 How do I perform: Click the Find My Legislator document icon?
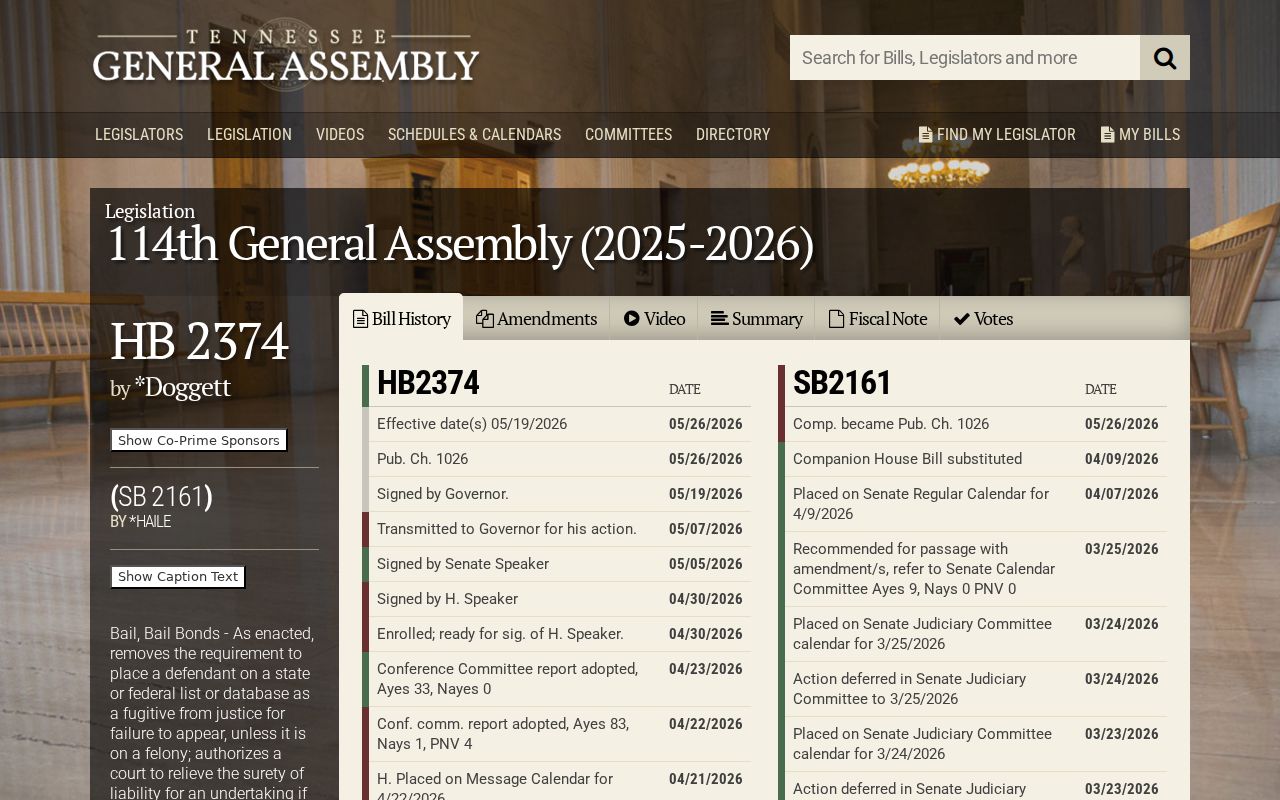click(925, 134)
